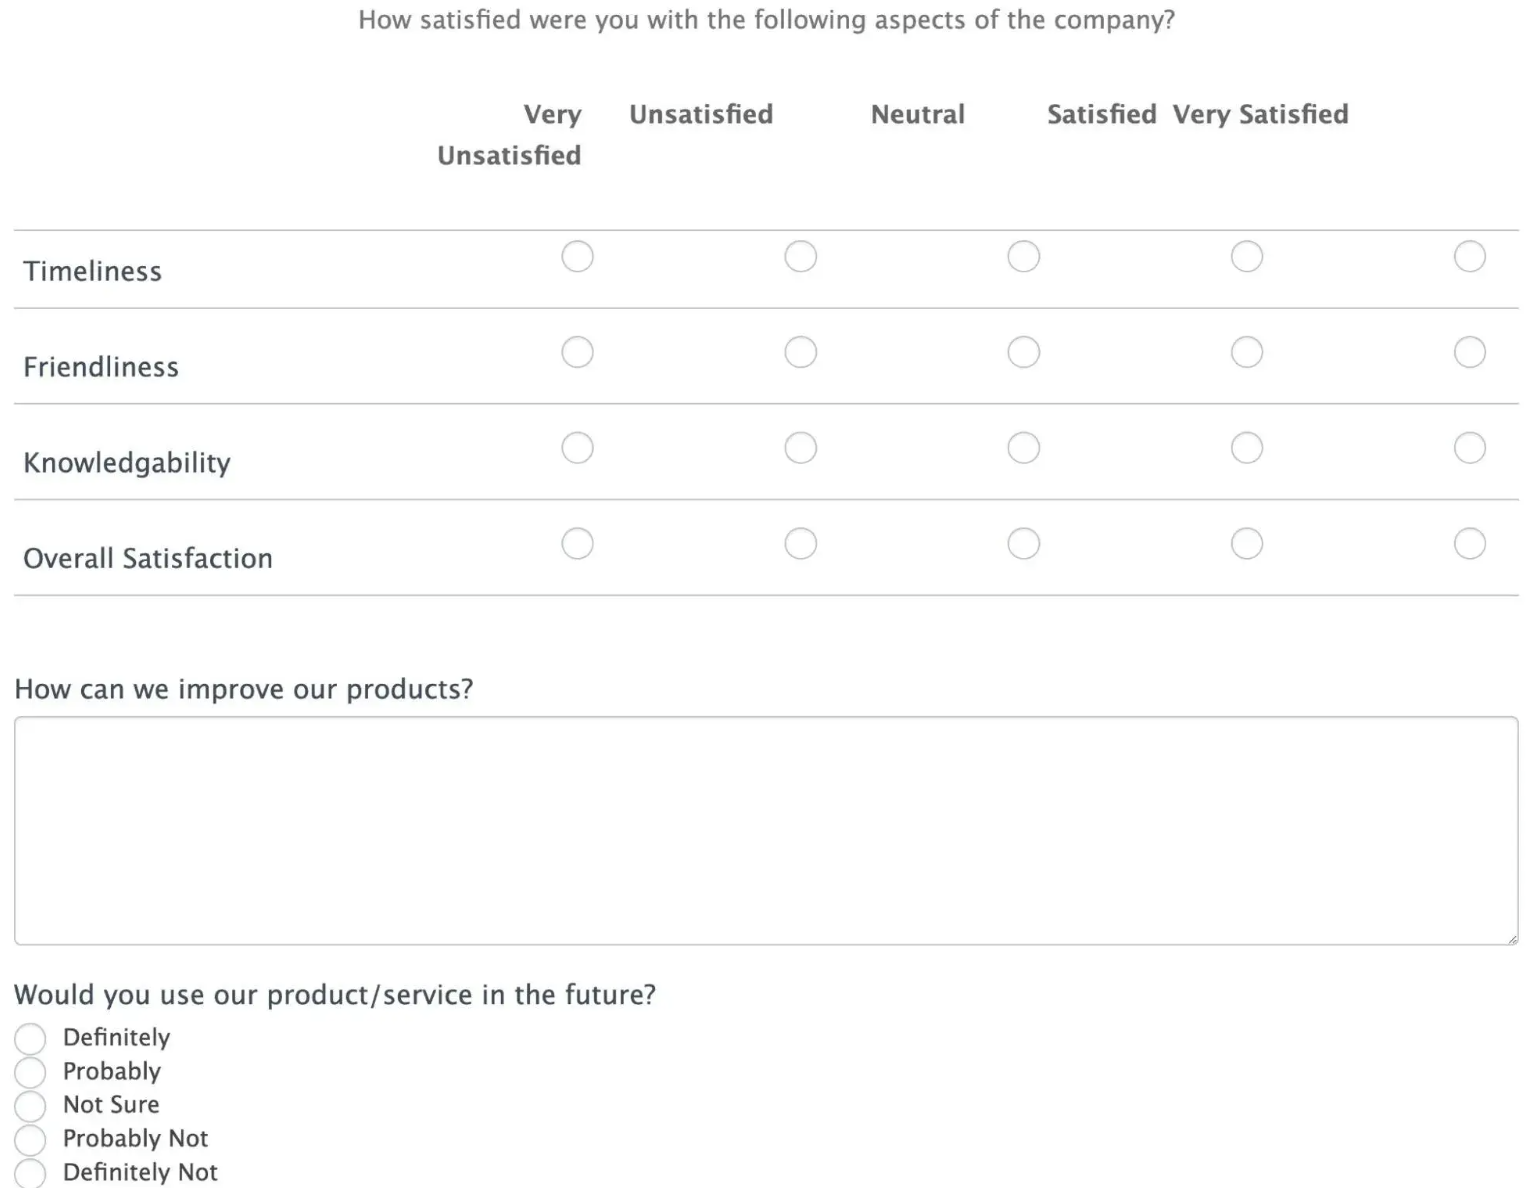The width and height of the screenshot is (1537, 1188).
Task: Select Very Satisfied for Overall Satisfaction
Action: 1469,543
